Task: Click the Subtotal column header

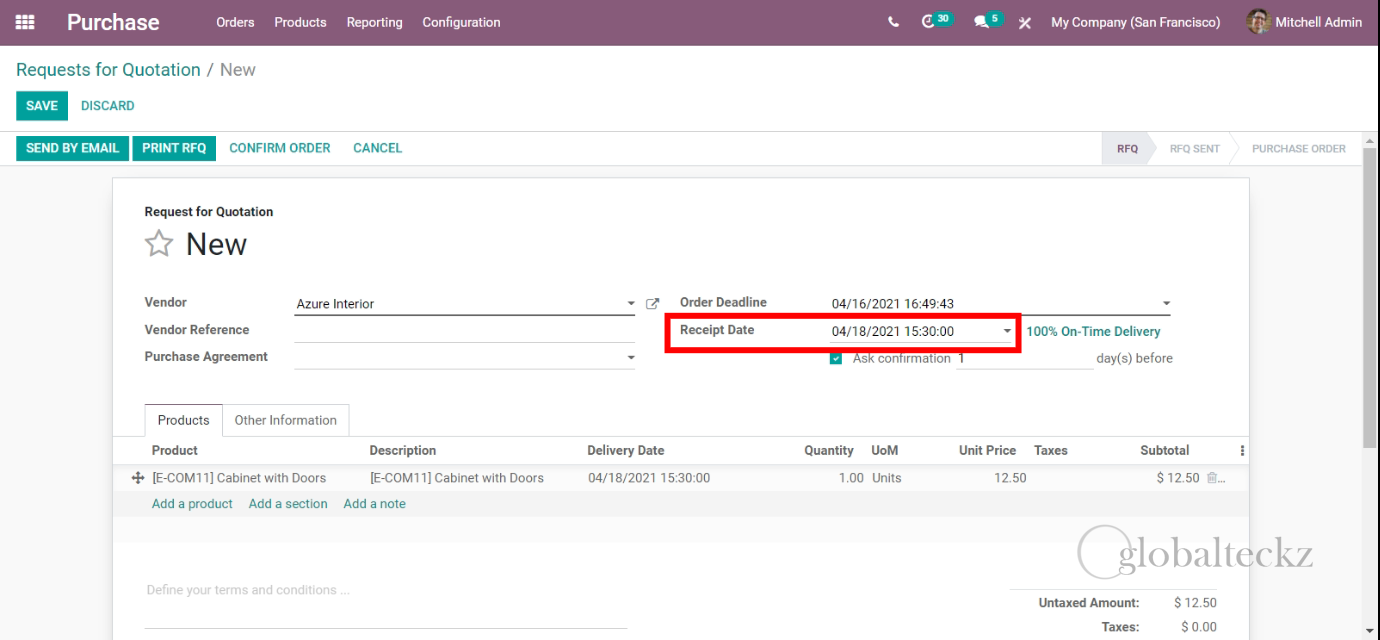Action: tap(1164, 451)
